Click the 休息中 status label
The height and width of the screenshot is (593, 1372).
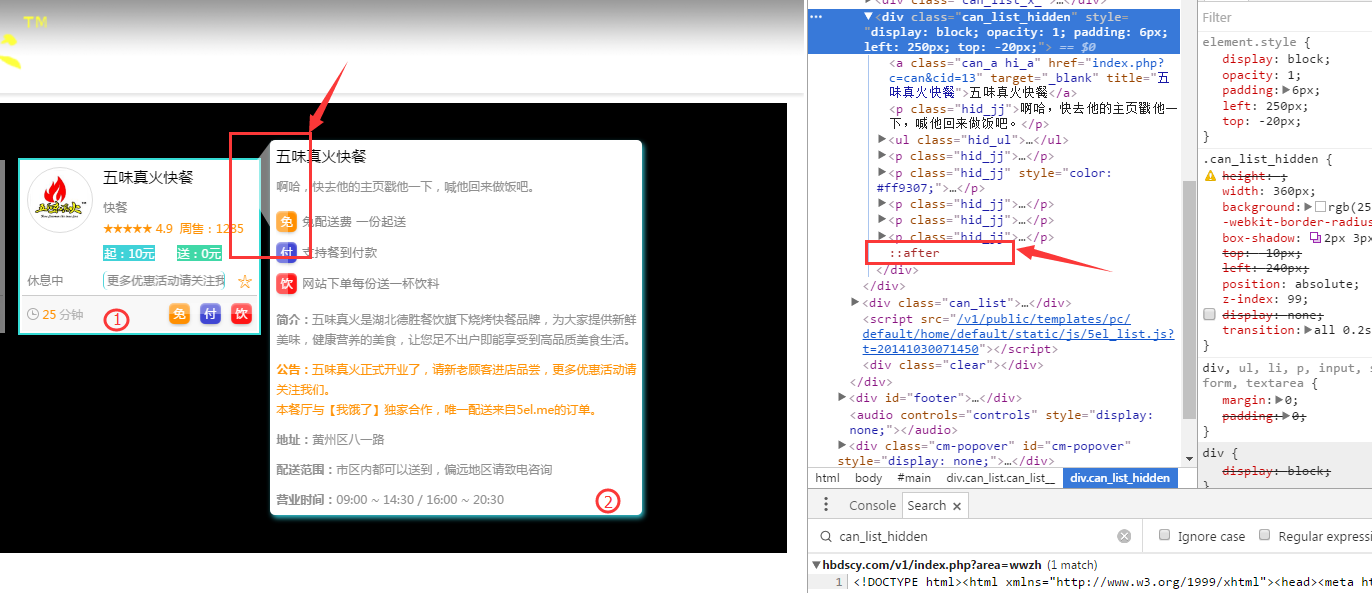coord(45,281)
